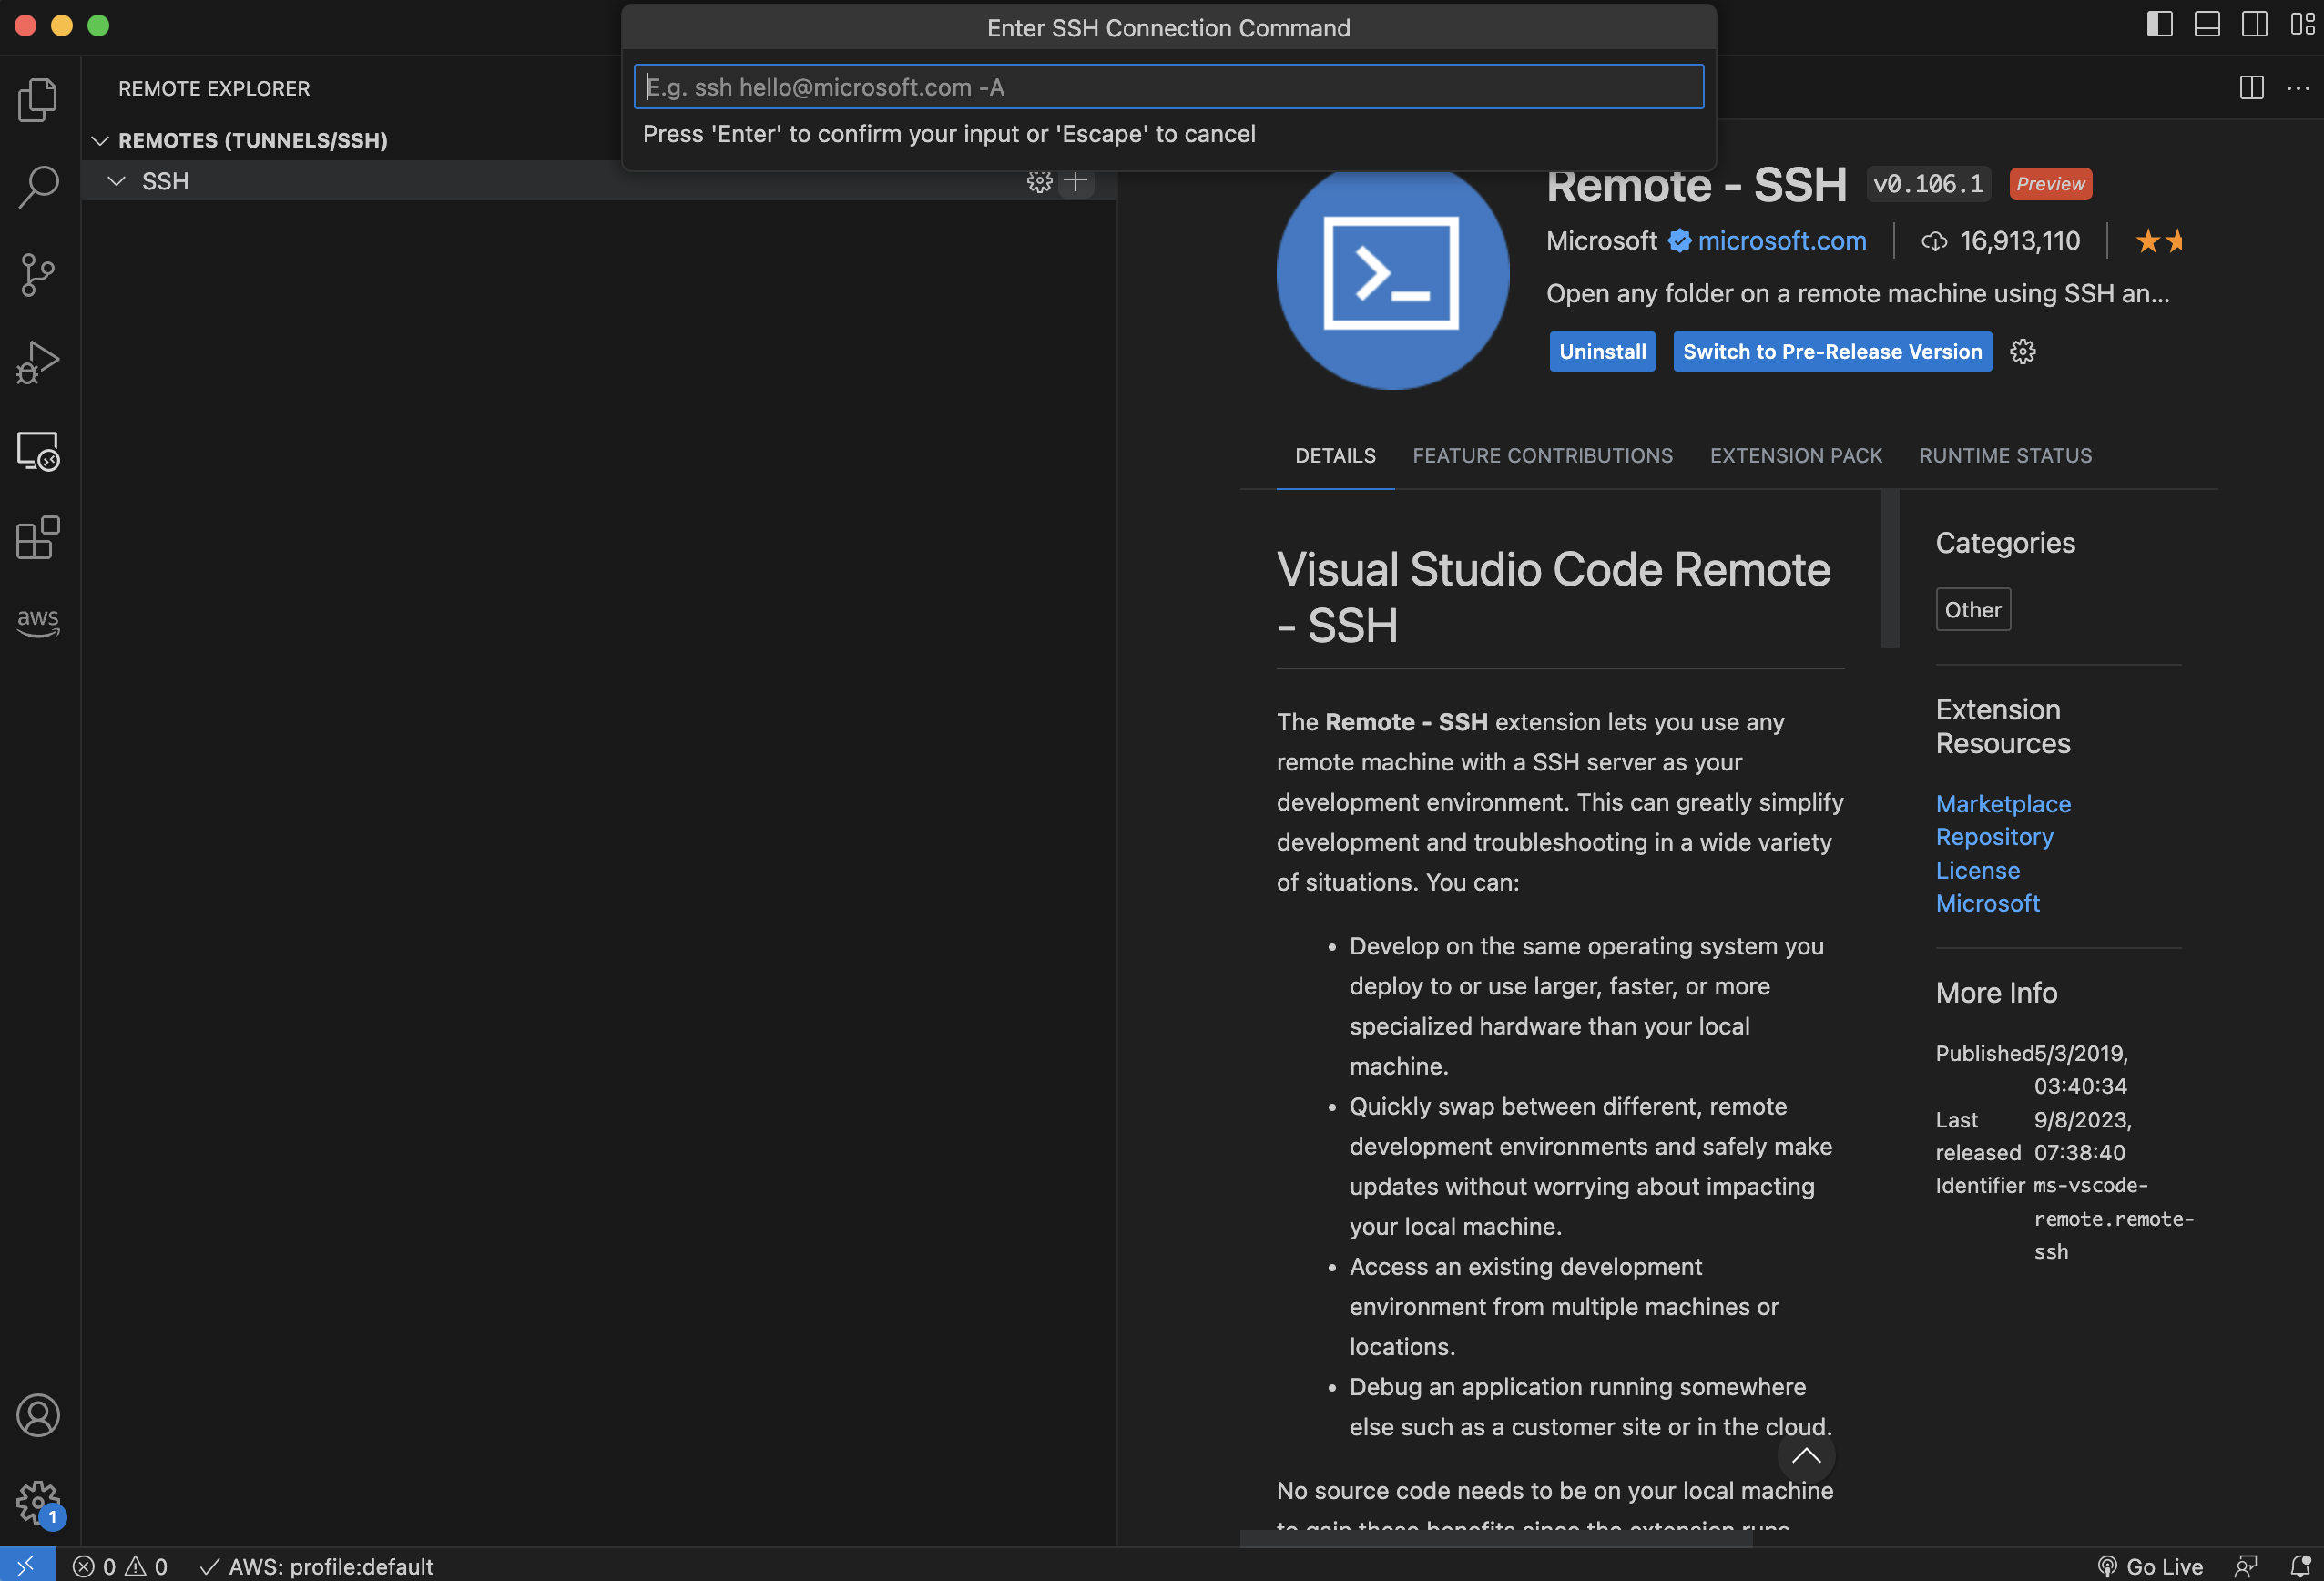Toggle the primary side bar layout button

[2160, 24]
